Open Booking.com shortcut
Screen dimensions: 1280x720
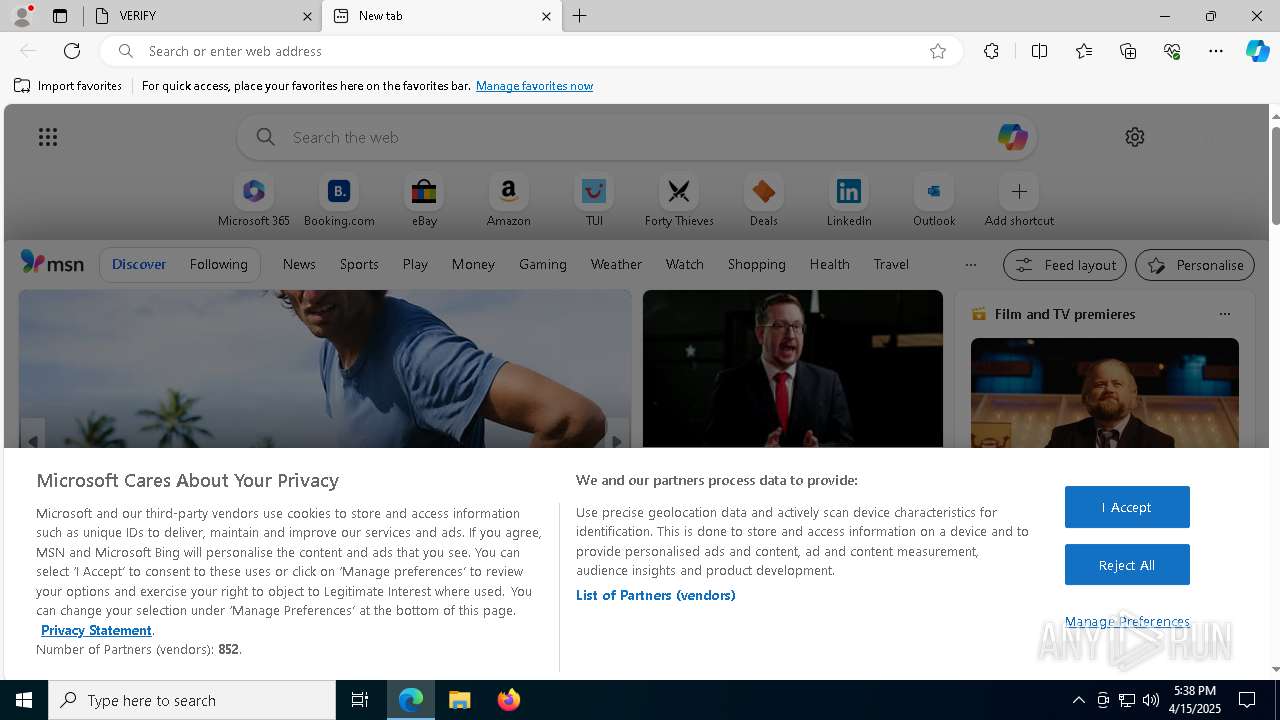pyautogui.click(x=339, y=201)
